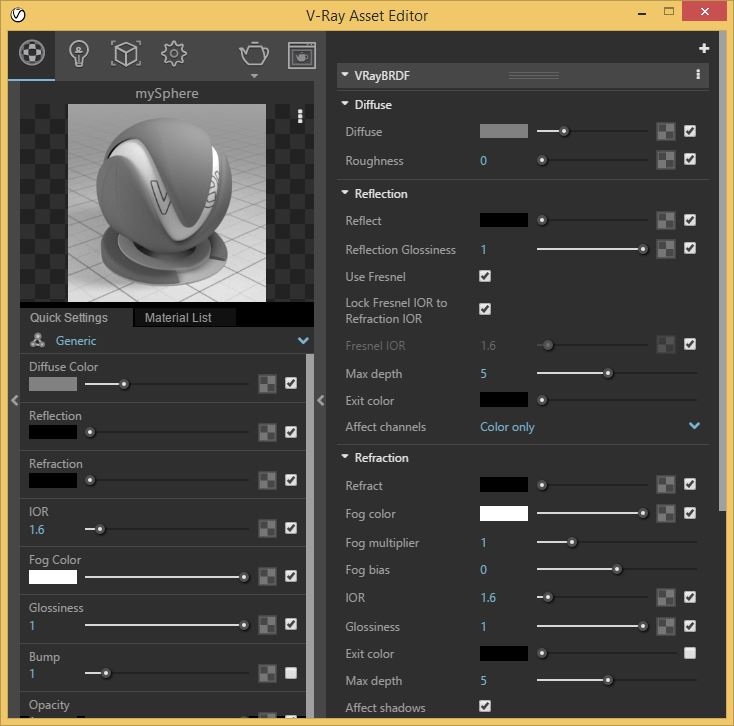Screen dimensions: 734x726
Task: Click texture slot for Bump
Action: point(267,673)
